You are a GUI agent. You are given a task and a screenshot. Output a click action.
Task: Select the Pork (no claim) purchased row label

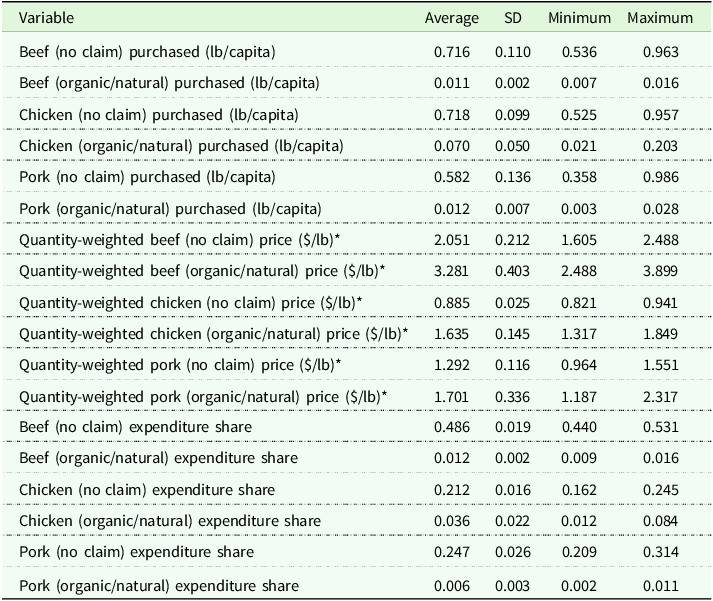point(147,177)
